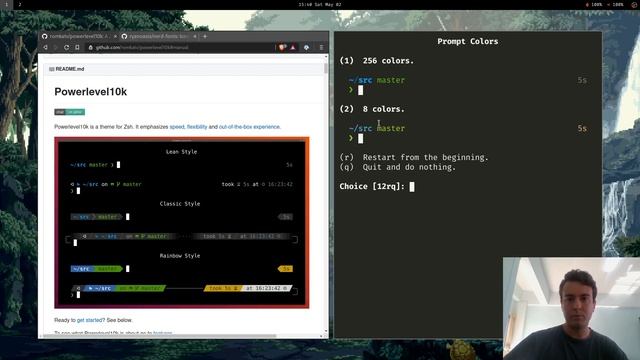
Task: Click the browser vertical scrollbar thumb
Action: 326,68
